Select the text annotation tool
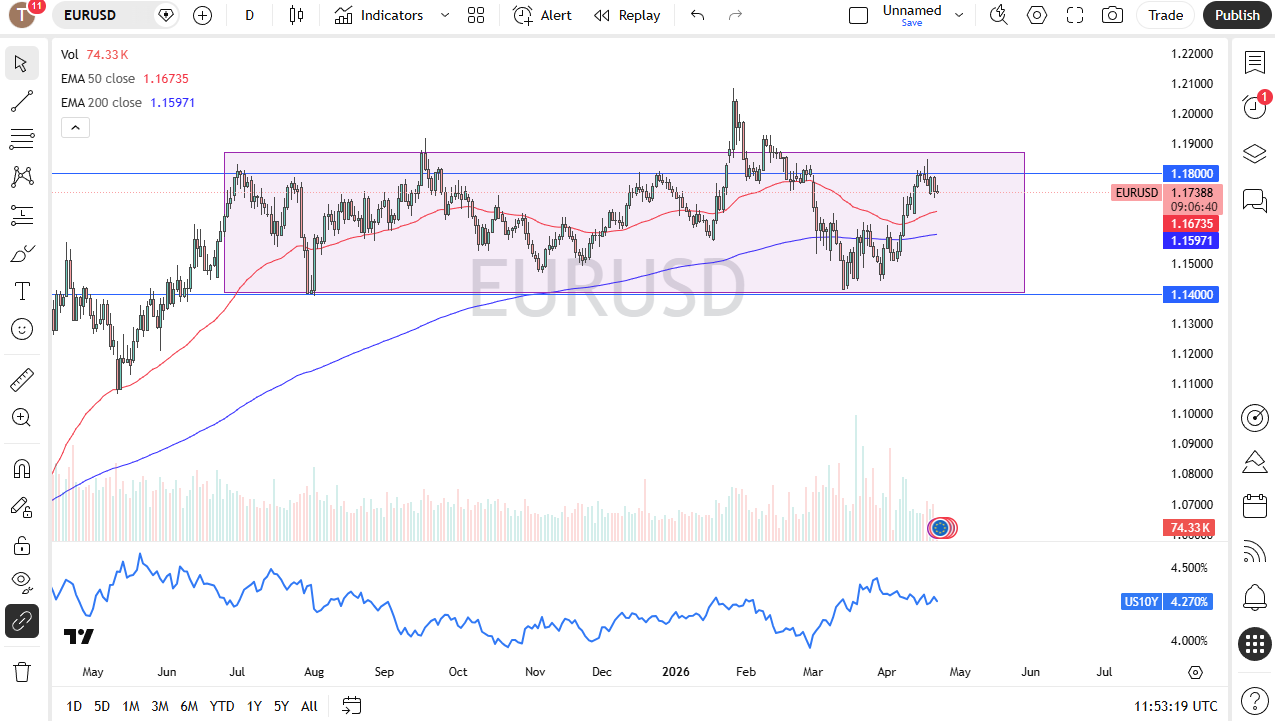 pyautogui.click(x=22, y=291)
